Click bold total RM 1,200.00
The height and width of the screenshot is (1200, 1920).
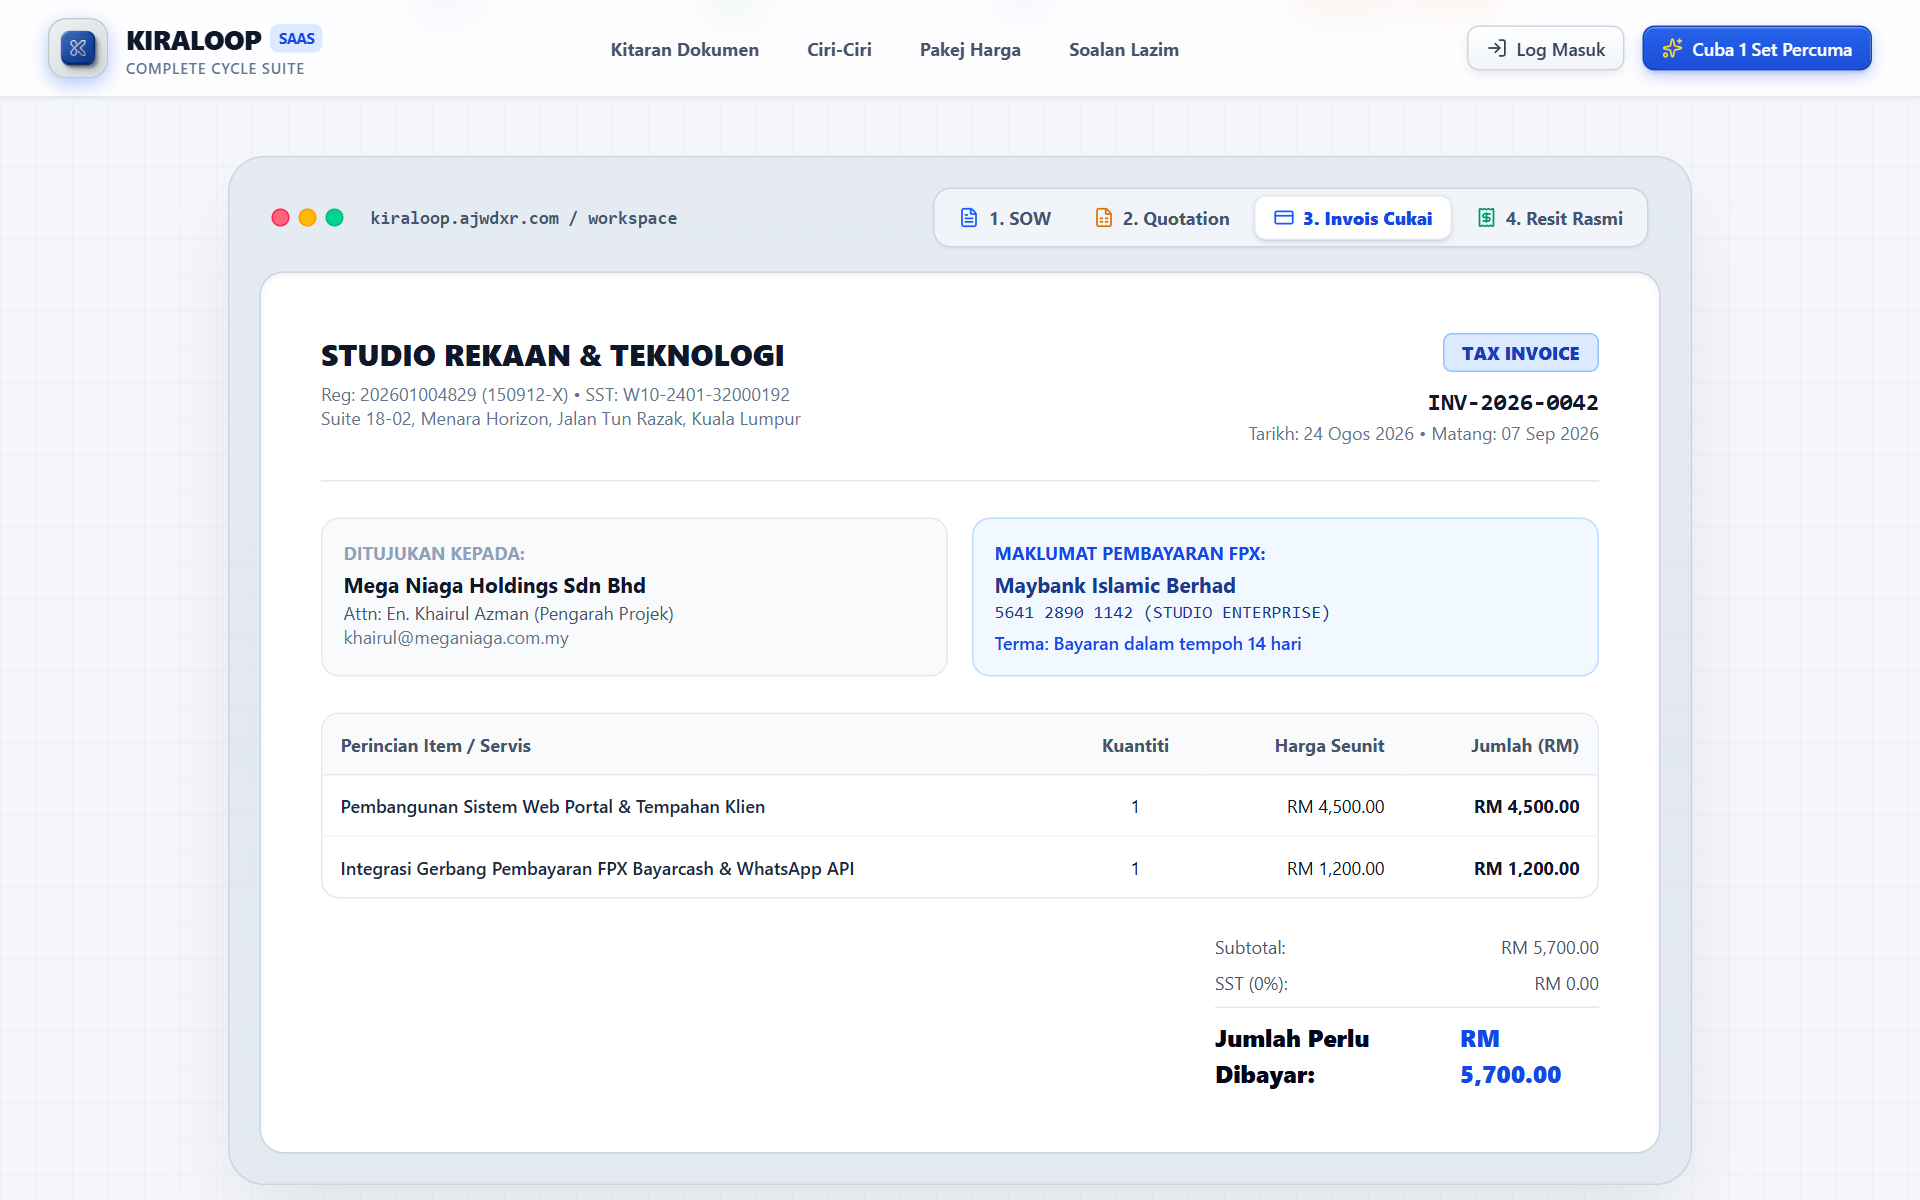1526,869
